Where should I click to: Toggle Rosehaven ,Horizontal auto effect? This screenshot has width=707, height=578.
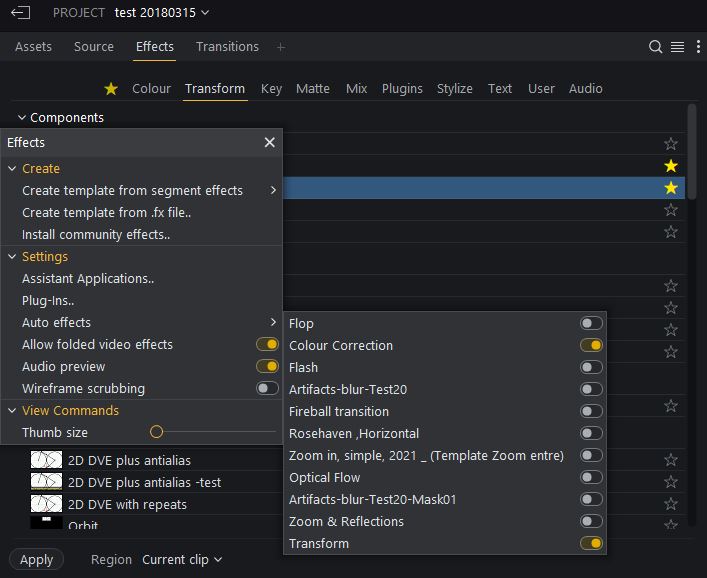pos(591,433)
